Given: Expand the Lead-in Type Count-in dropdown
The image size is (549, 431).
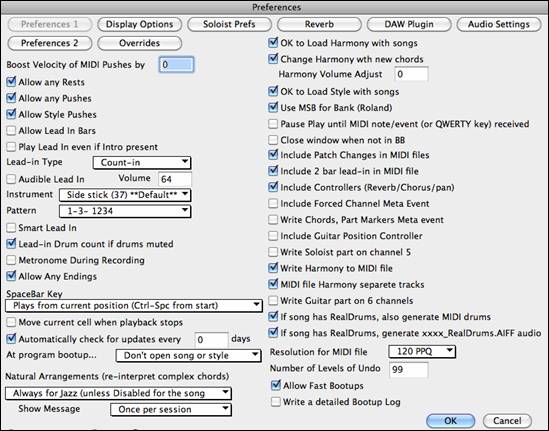Looking at the screenshot, I should [142, 162].
